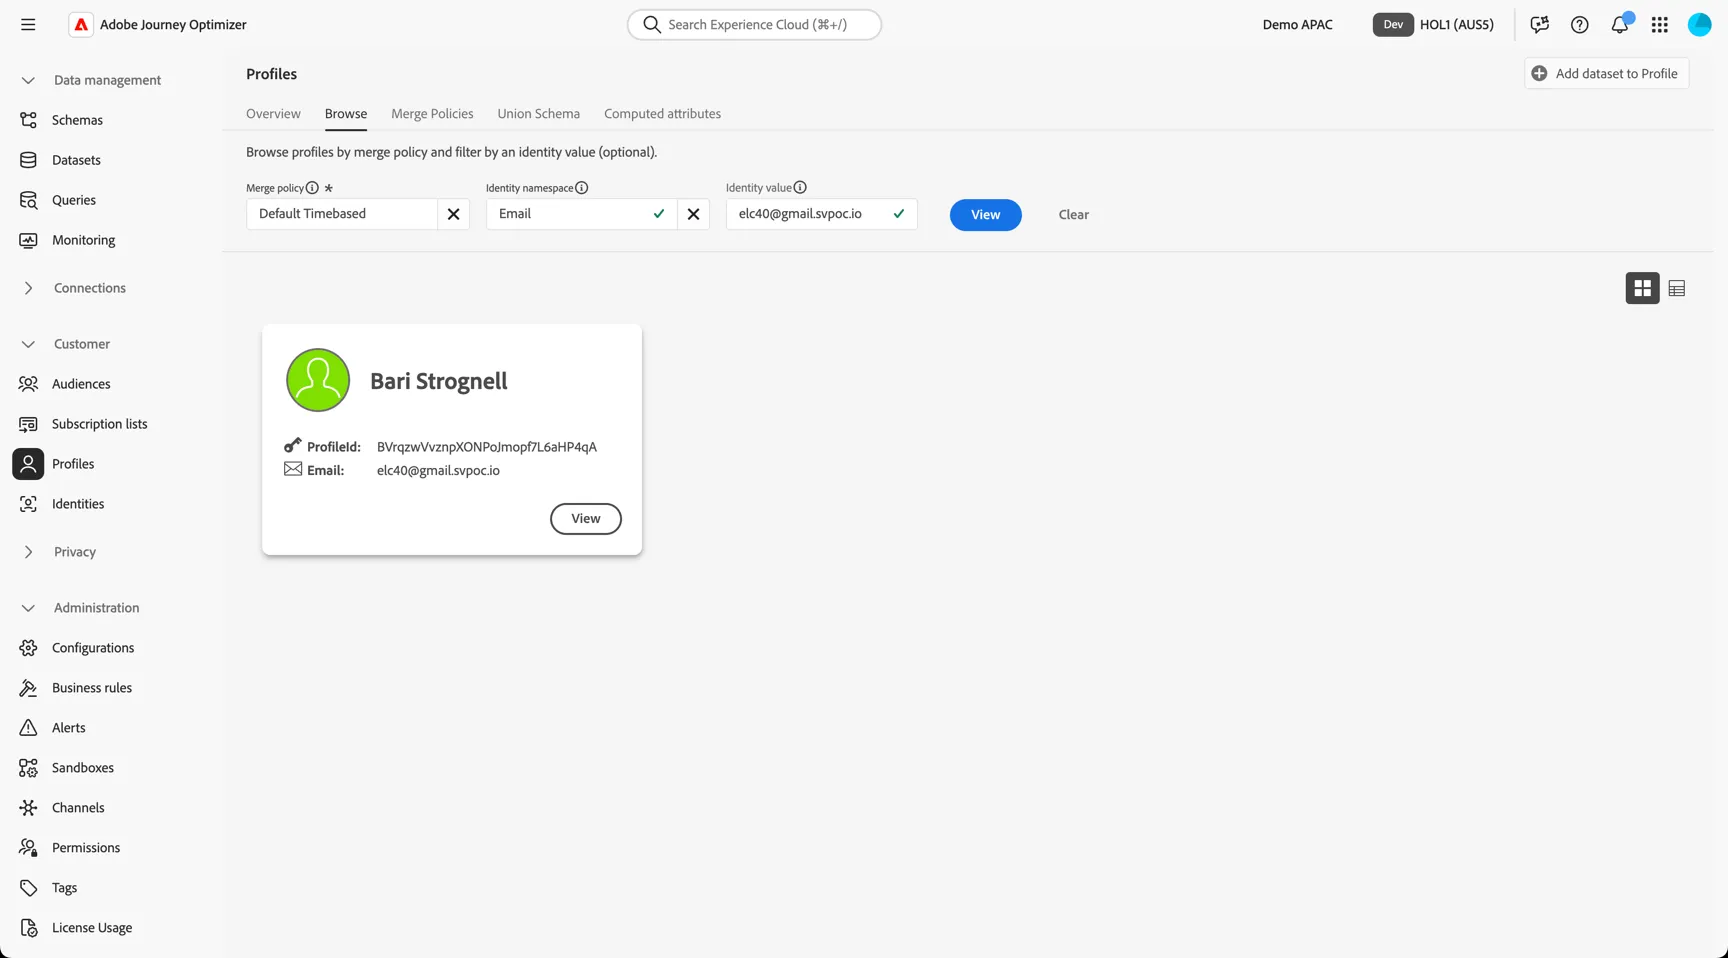The width and height of the screenshot is (1728, 958).
Task: Click the Adobe logo icon
Action: point(81,24)
